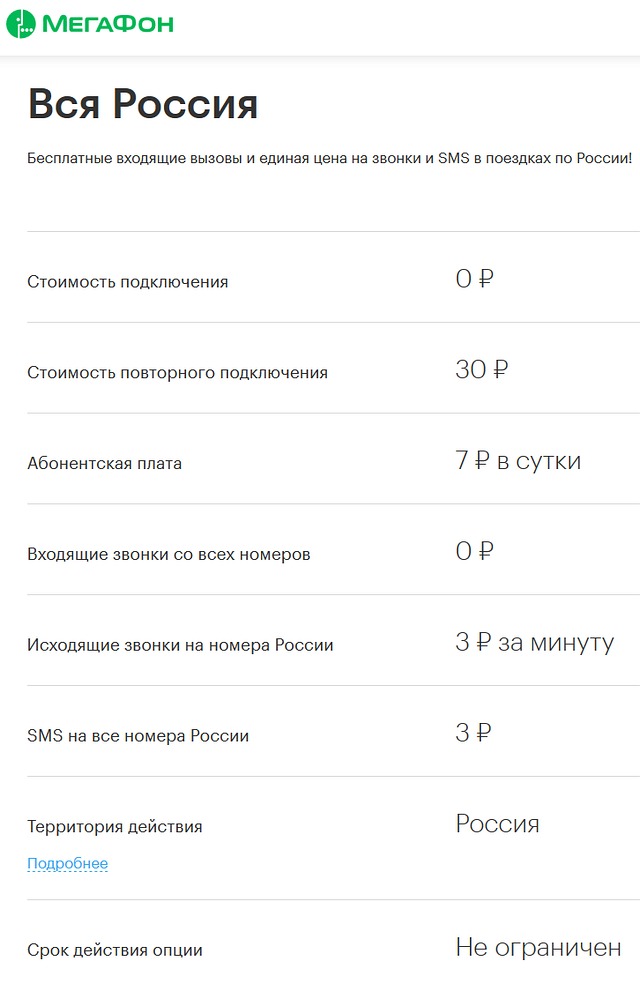Click the Исходящие звонки на номера России label
The height and width of the screenshot is (984, 640).
point(180,645)
